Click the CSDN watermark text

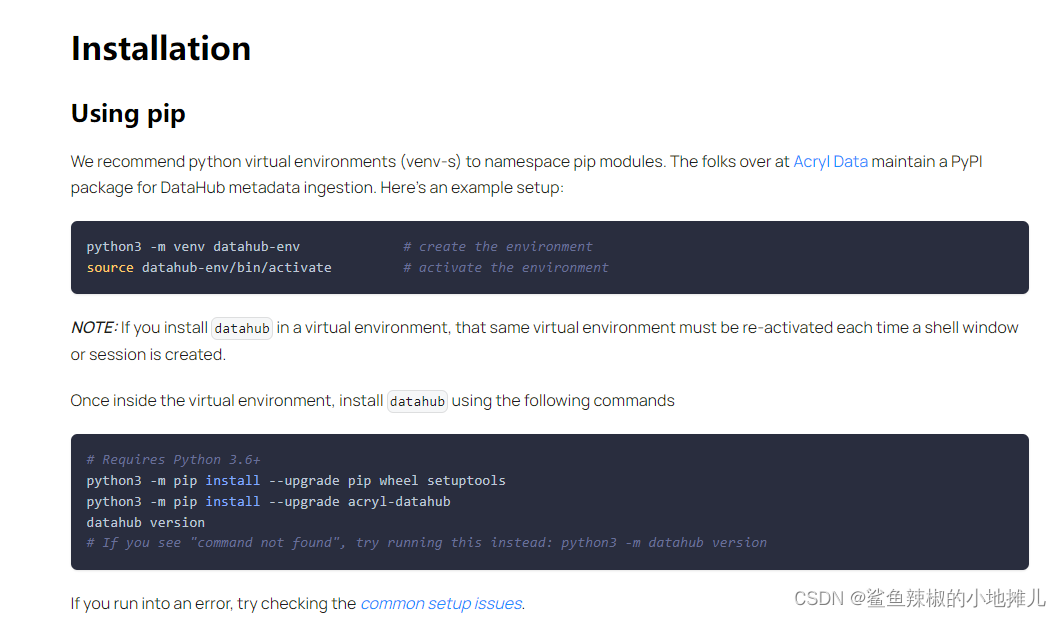pyautogui.click(x=919, y=598)
